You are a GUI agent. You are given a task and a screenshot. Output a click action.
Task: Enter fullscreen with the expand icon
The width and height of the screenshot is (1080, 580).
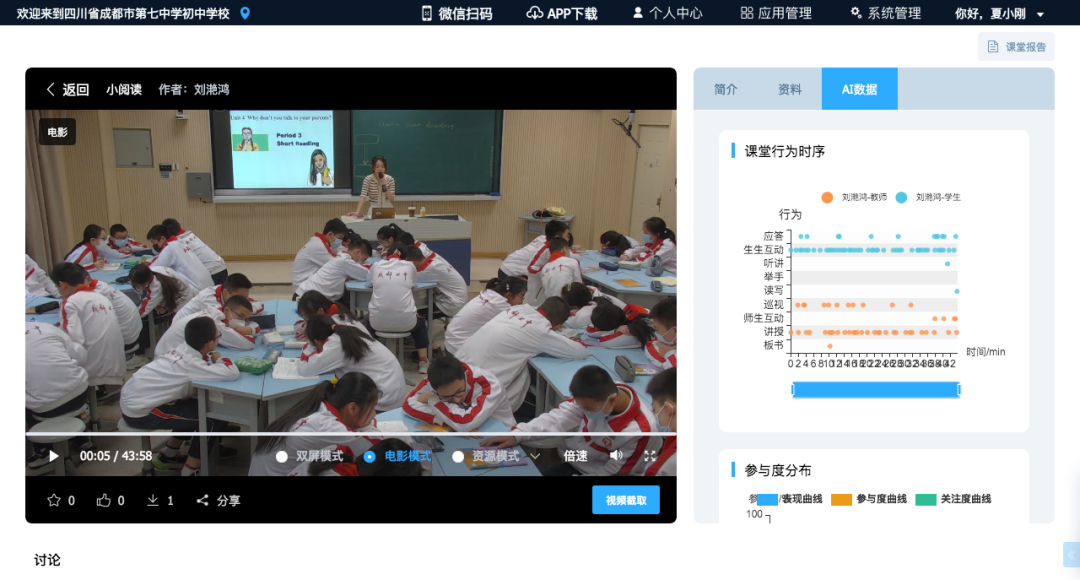(x=651, y=454)
